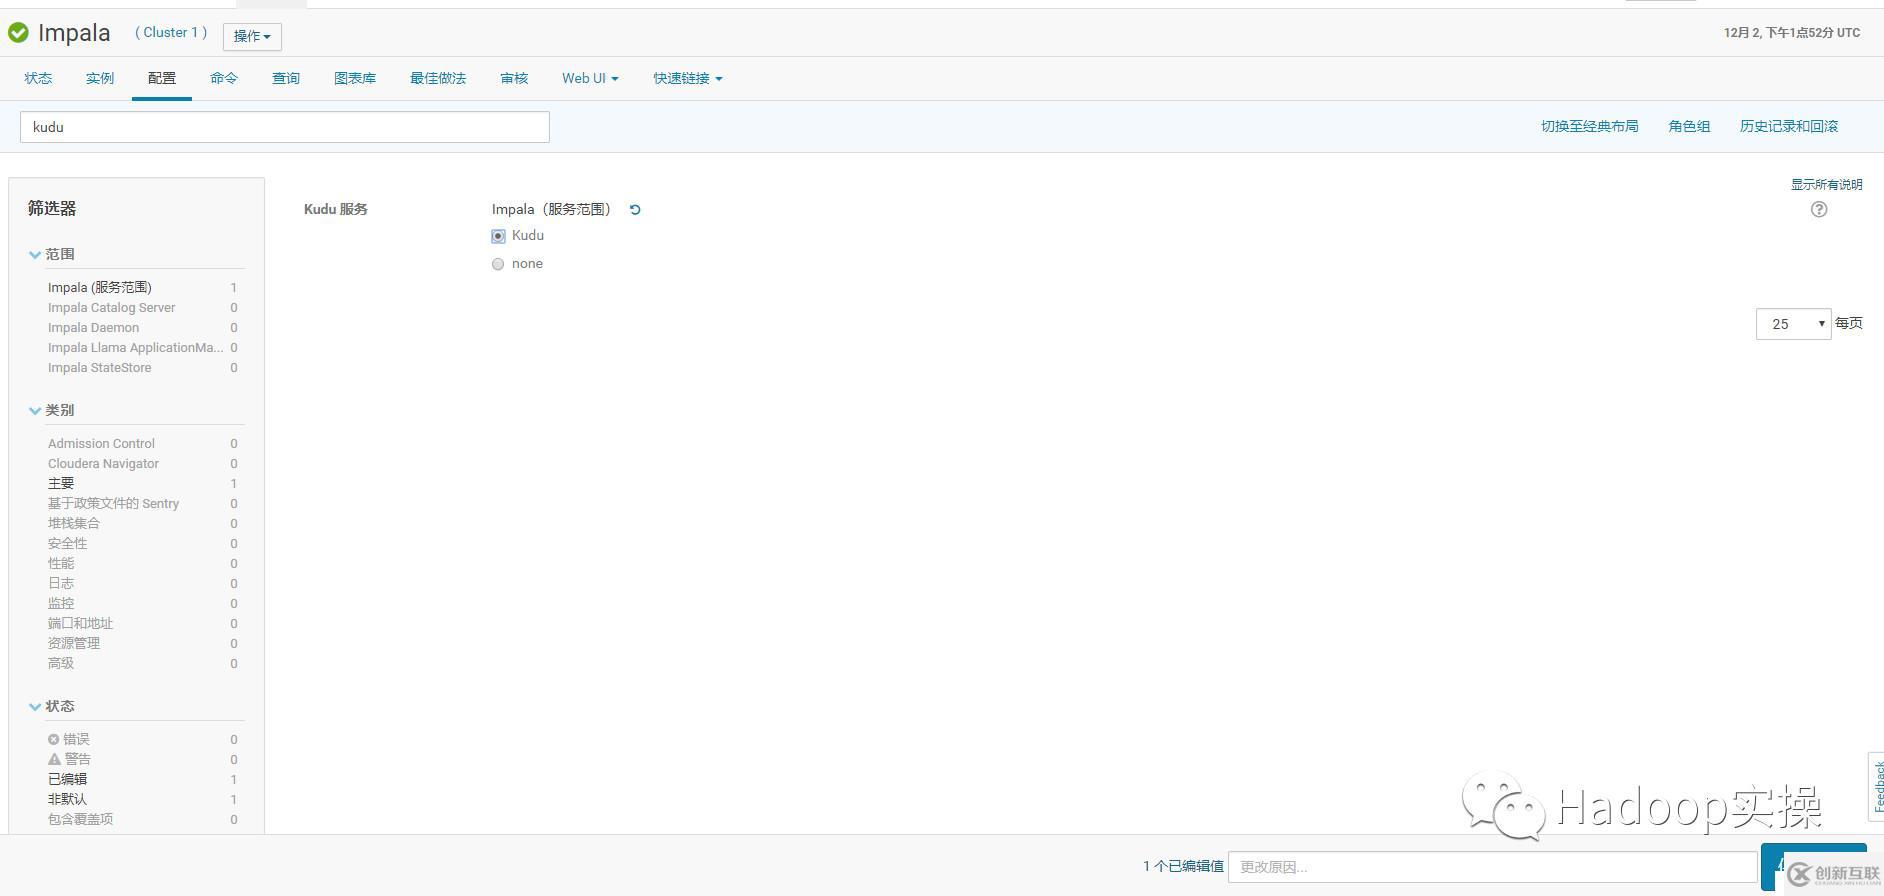Click the Cluster 1 link

pyautogui.click(x=171, y=32)
